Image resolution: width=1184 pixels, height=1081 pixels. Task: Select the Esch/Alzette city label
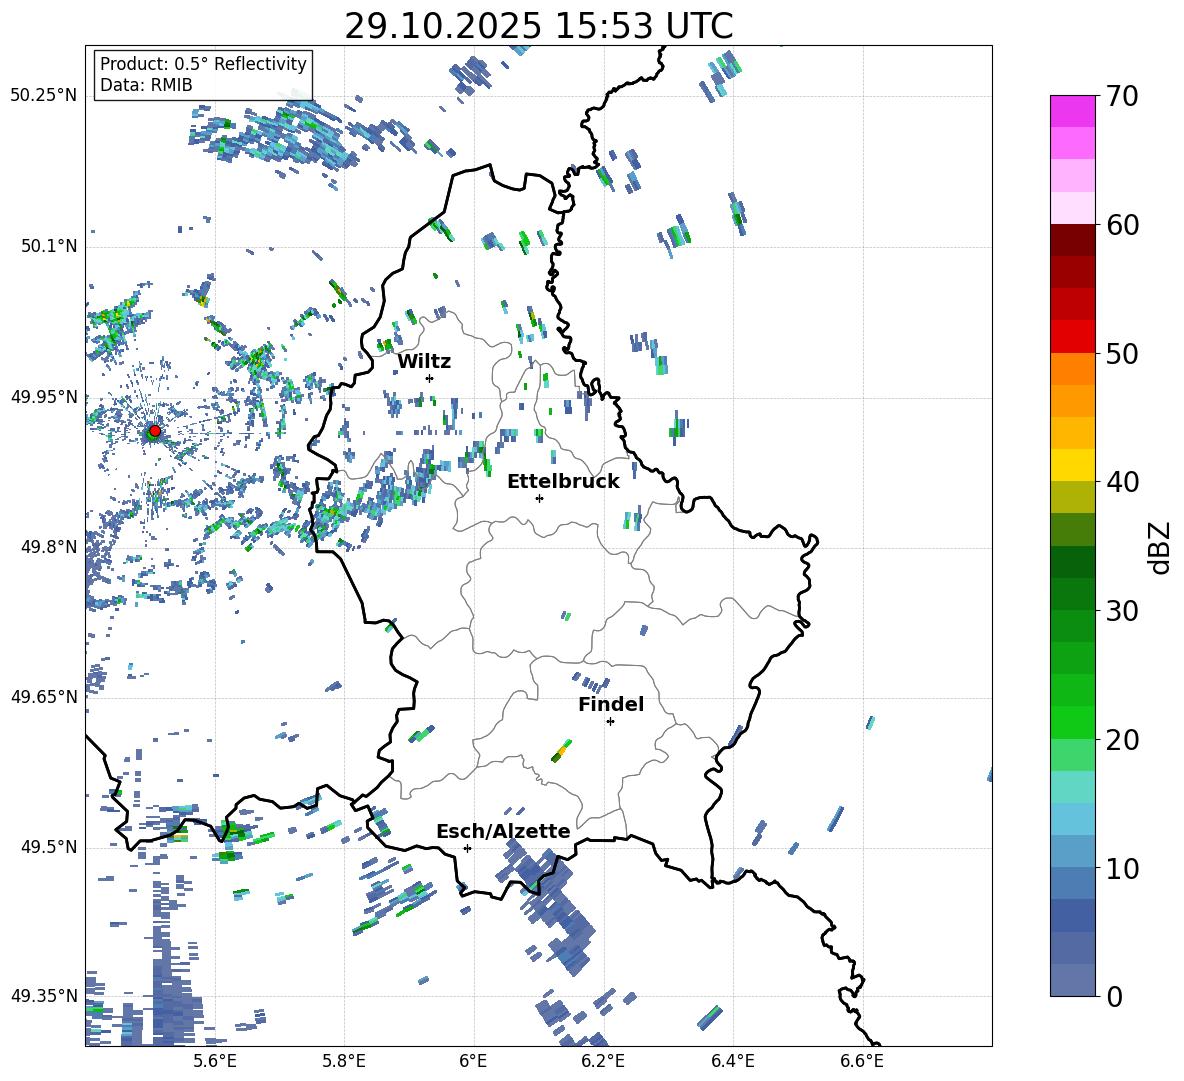[x=503, y=832]
